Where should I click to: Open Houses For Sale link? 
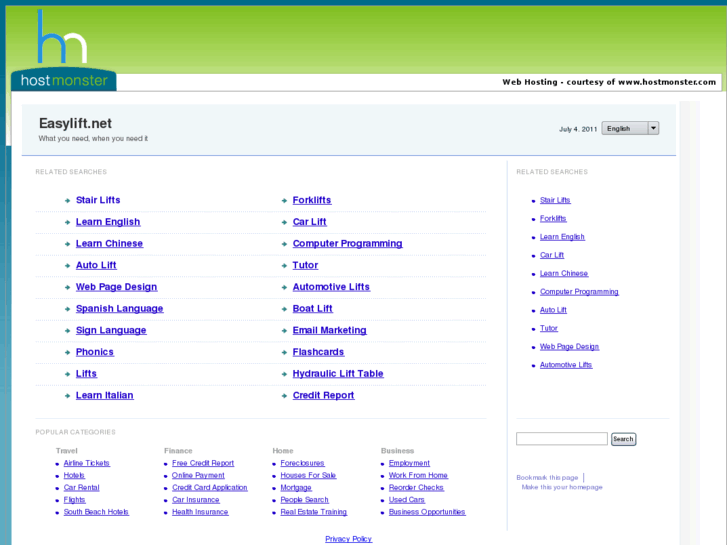[x=308, y=475]
